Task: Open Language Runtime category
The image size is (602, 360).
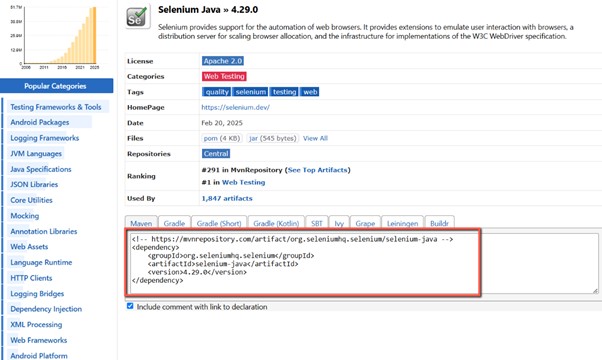Action: pos(41,263)
